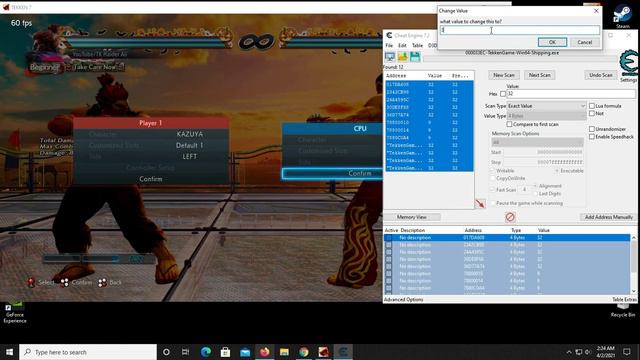Viewport: 640px width, 360px height.
Task: Open the Mail app from taskbar
Action: 245,352
